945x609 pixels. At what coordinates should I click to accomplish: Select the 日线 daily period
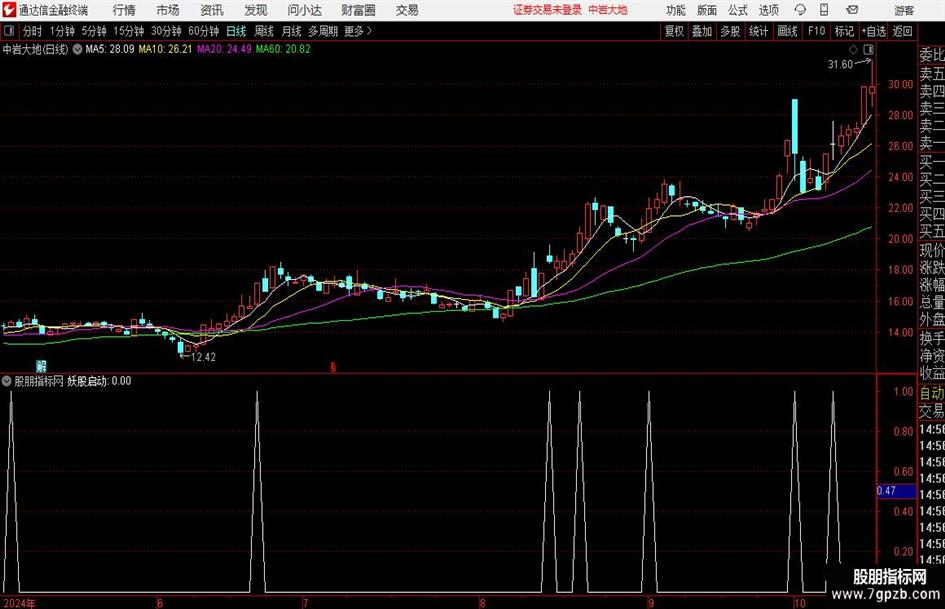point(236,31)
